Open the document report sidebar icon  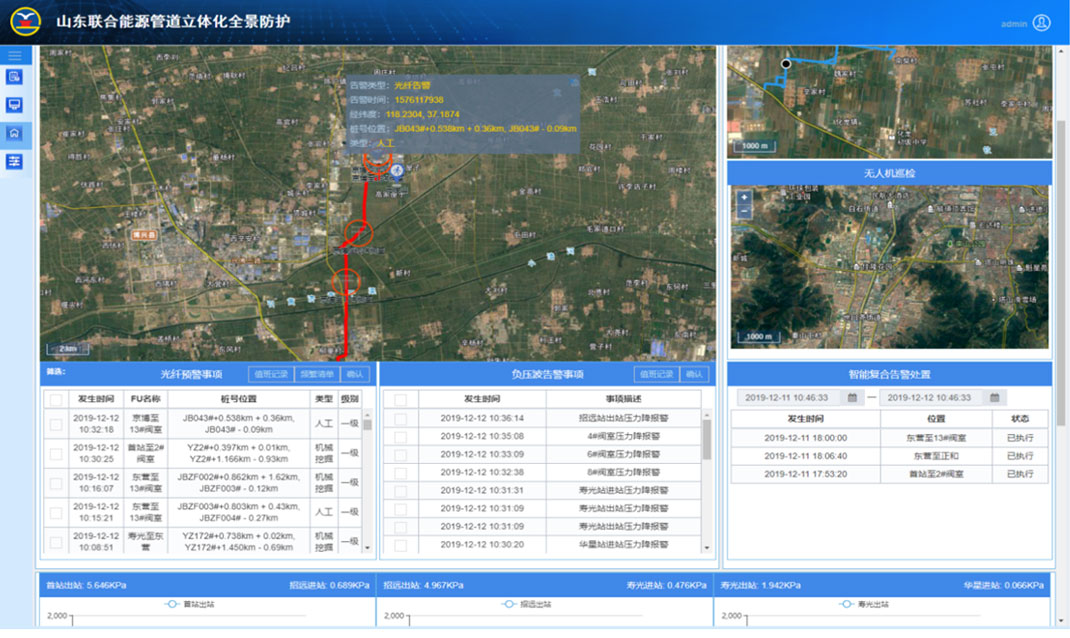15,77
